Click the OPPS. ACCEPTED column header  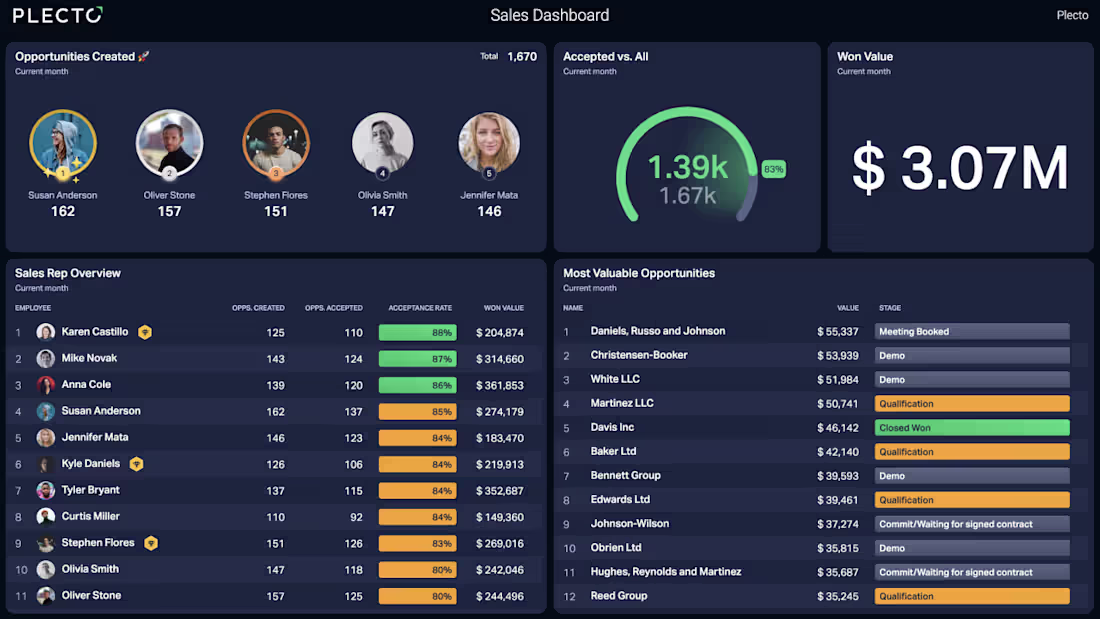[333, 307]
